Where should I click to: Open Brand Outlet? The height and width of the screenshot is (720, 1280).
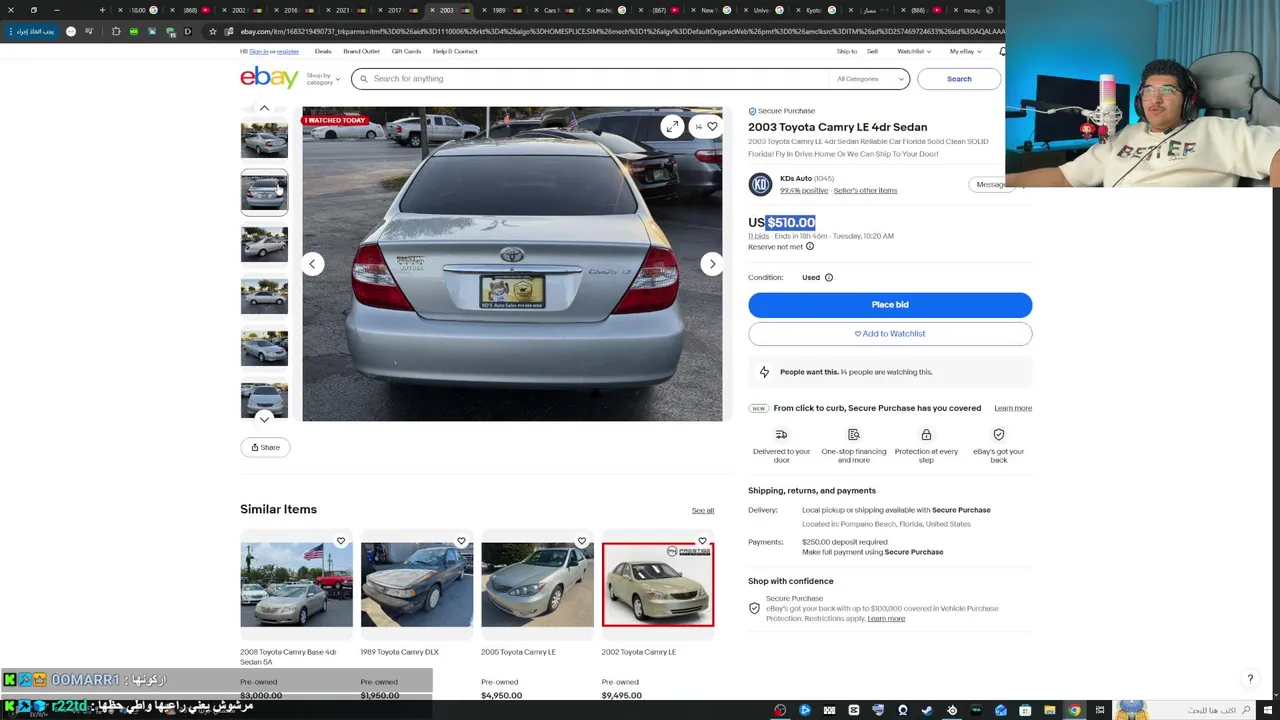tap(361, 51)
